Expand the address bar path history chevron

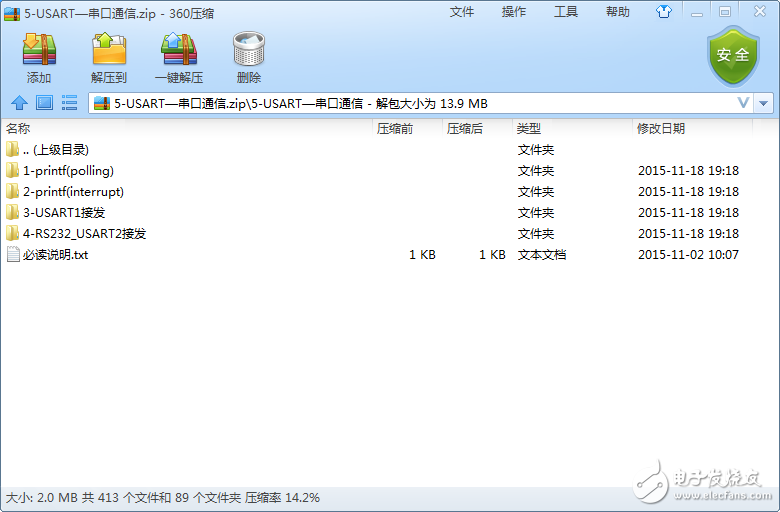click(x=743, y=103)
